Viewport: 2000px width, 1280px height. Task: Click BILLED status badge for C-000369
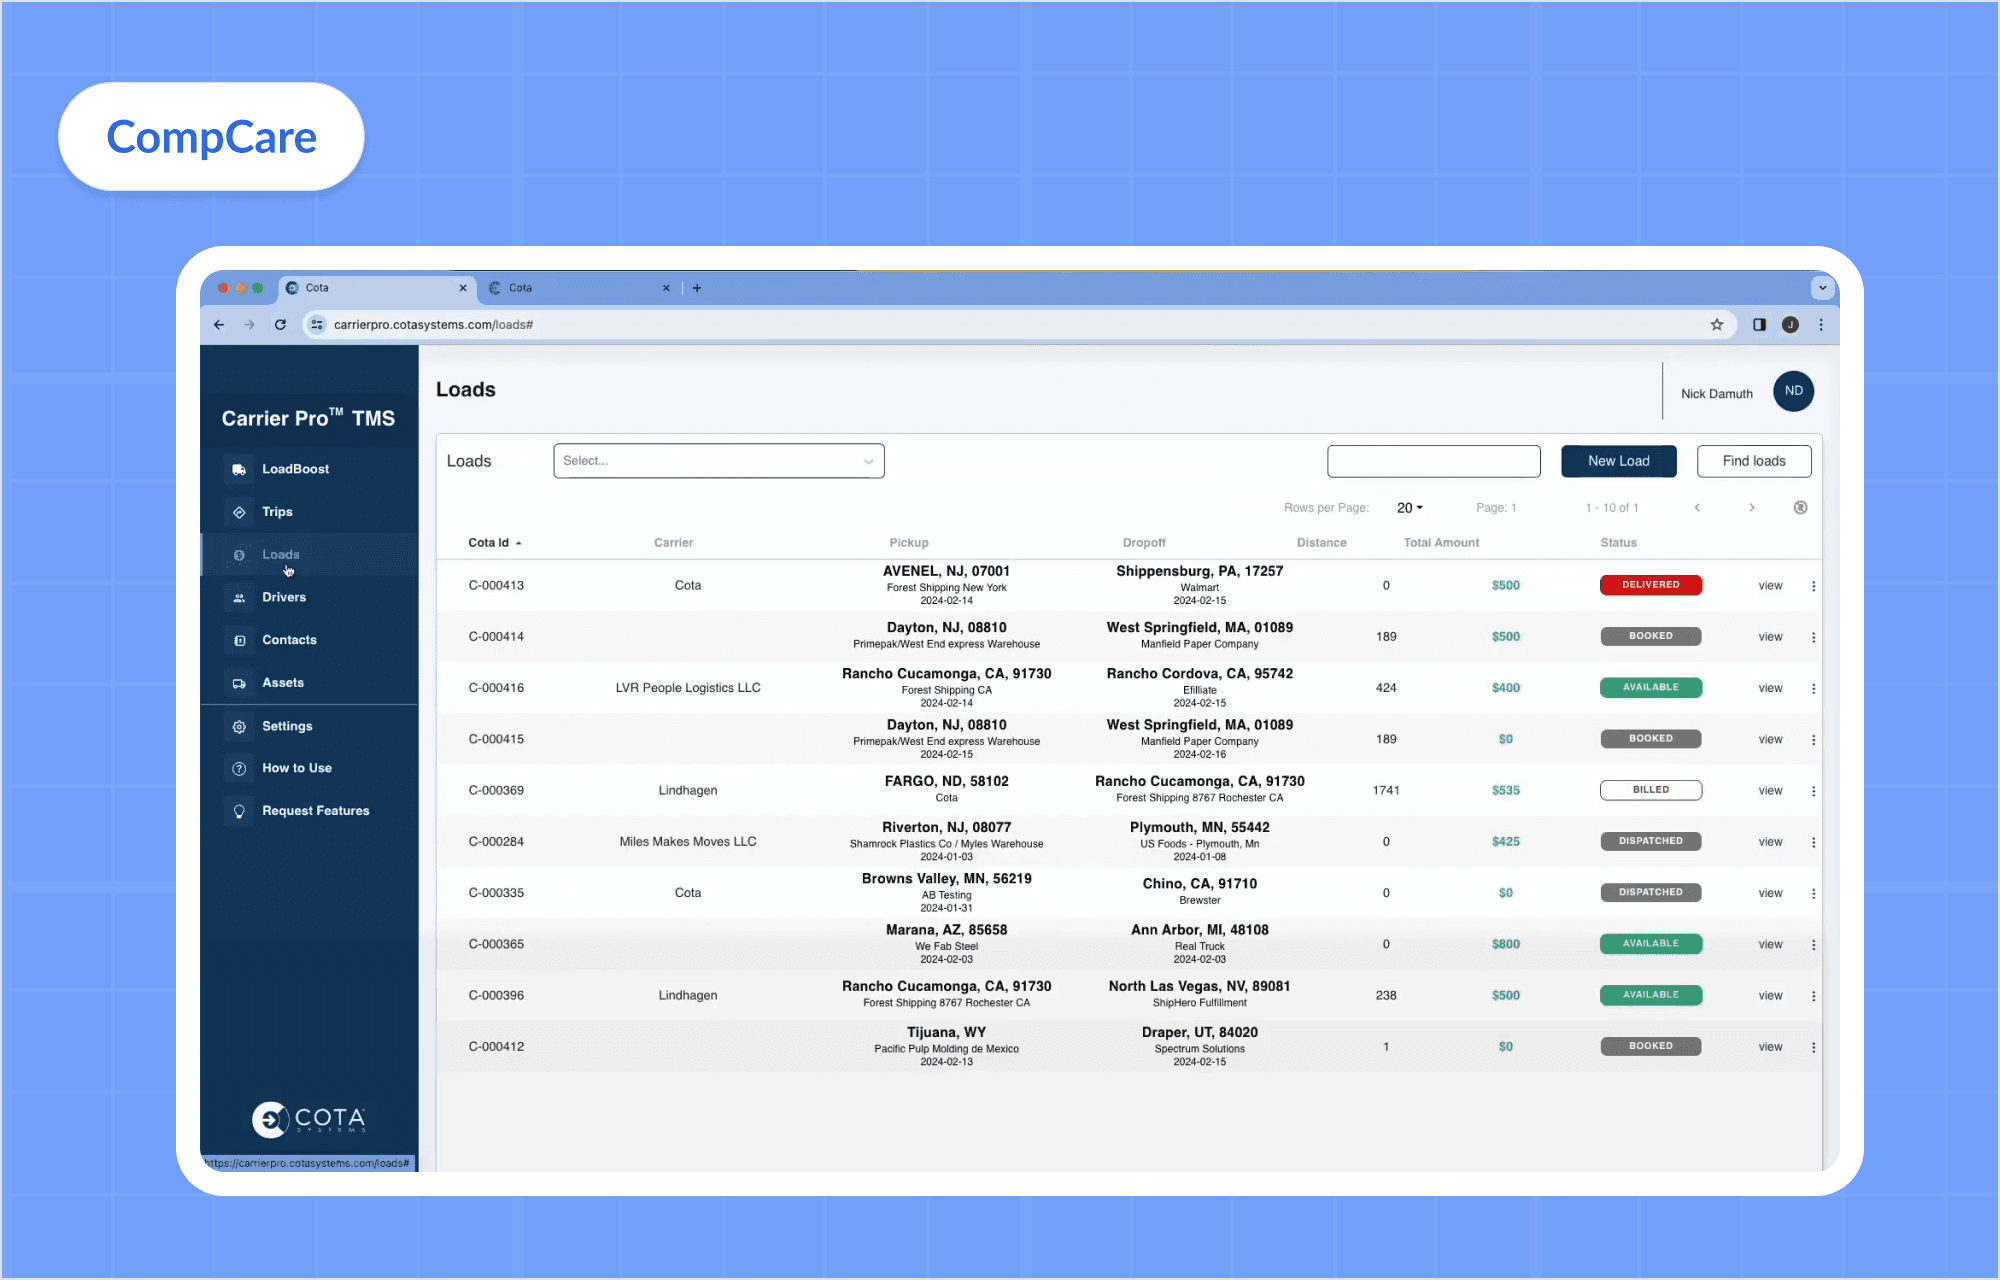click(1650, 790)
